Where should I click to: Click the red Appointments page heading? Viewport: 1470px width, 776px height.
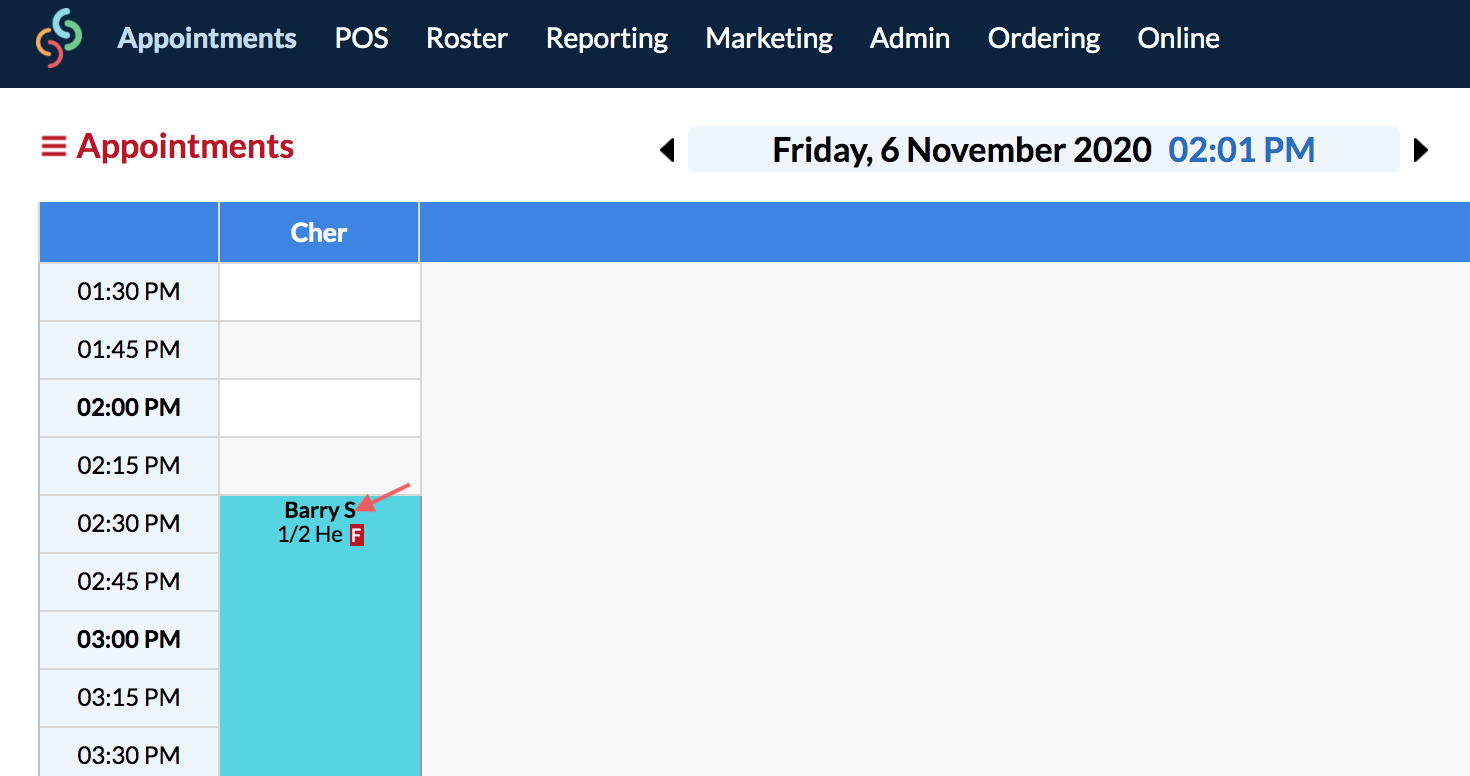(185, 146)
